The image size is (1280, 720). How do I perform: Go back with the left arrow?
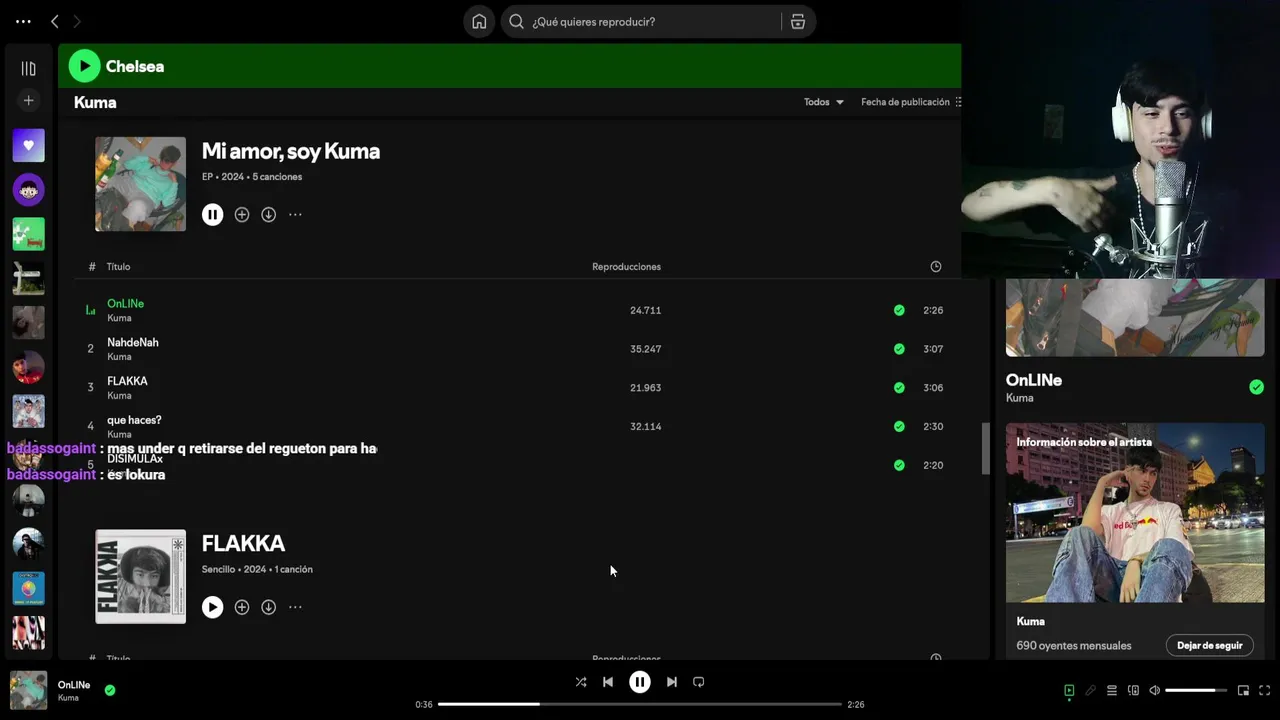pyautogui.click(x=55, y=21)
